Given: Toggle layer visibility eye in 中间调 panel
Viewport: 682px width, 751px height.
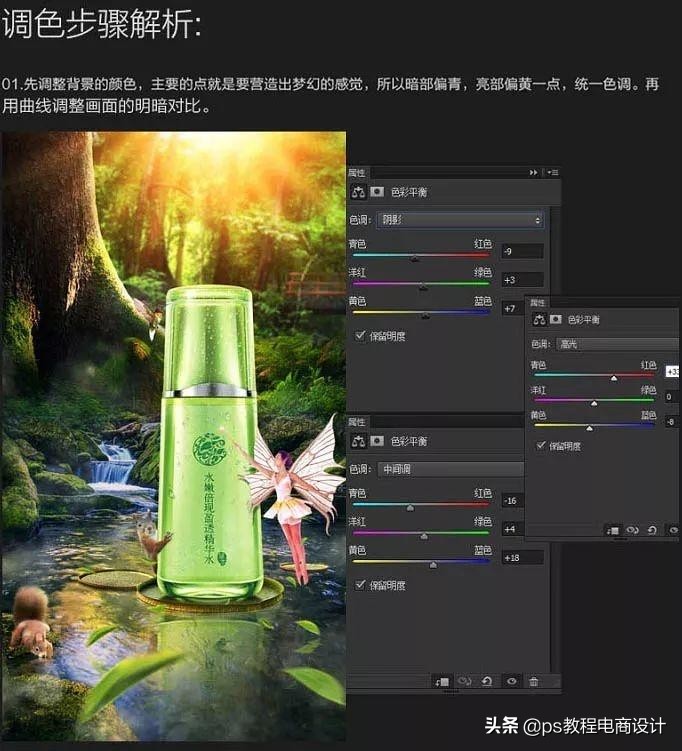Looking at the screenshot, I should point(512,681).
